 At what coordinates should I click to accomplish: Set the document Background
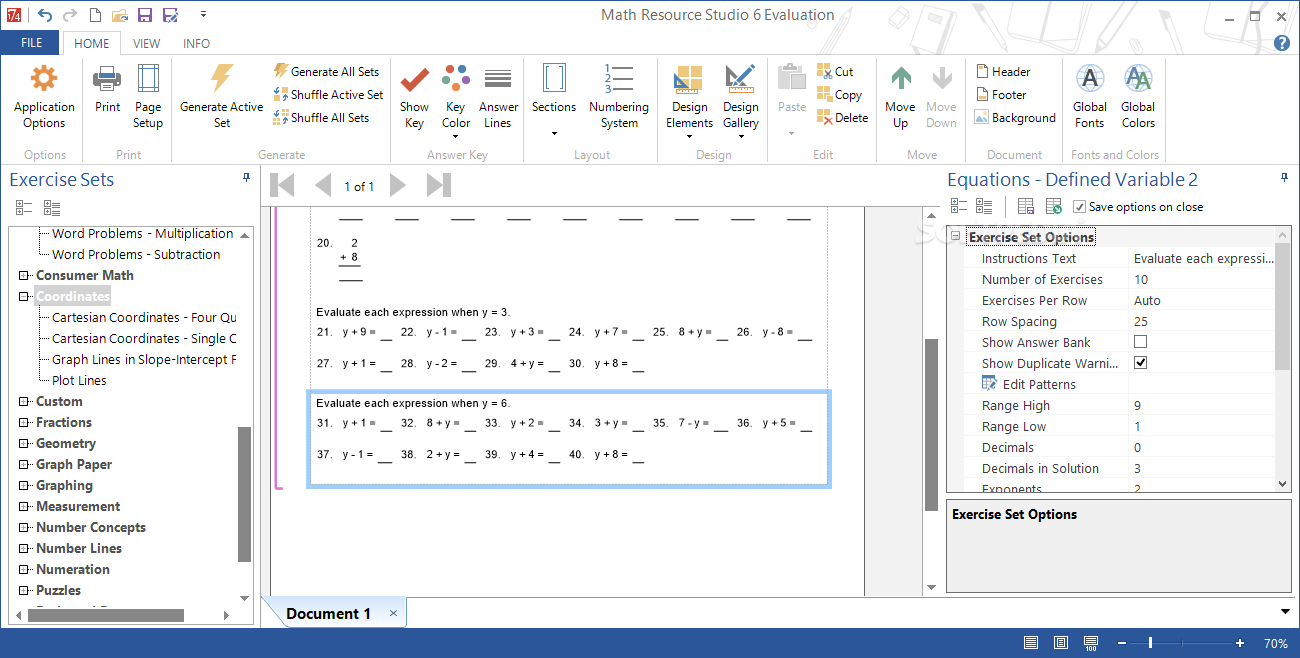(x=1015, y=118)
